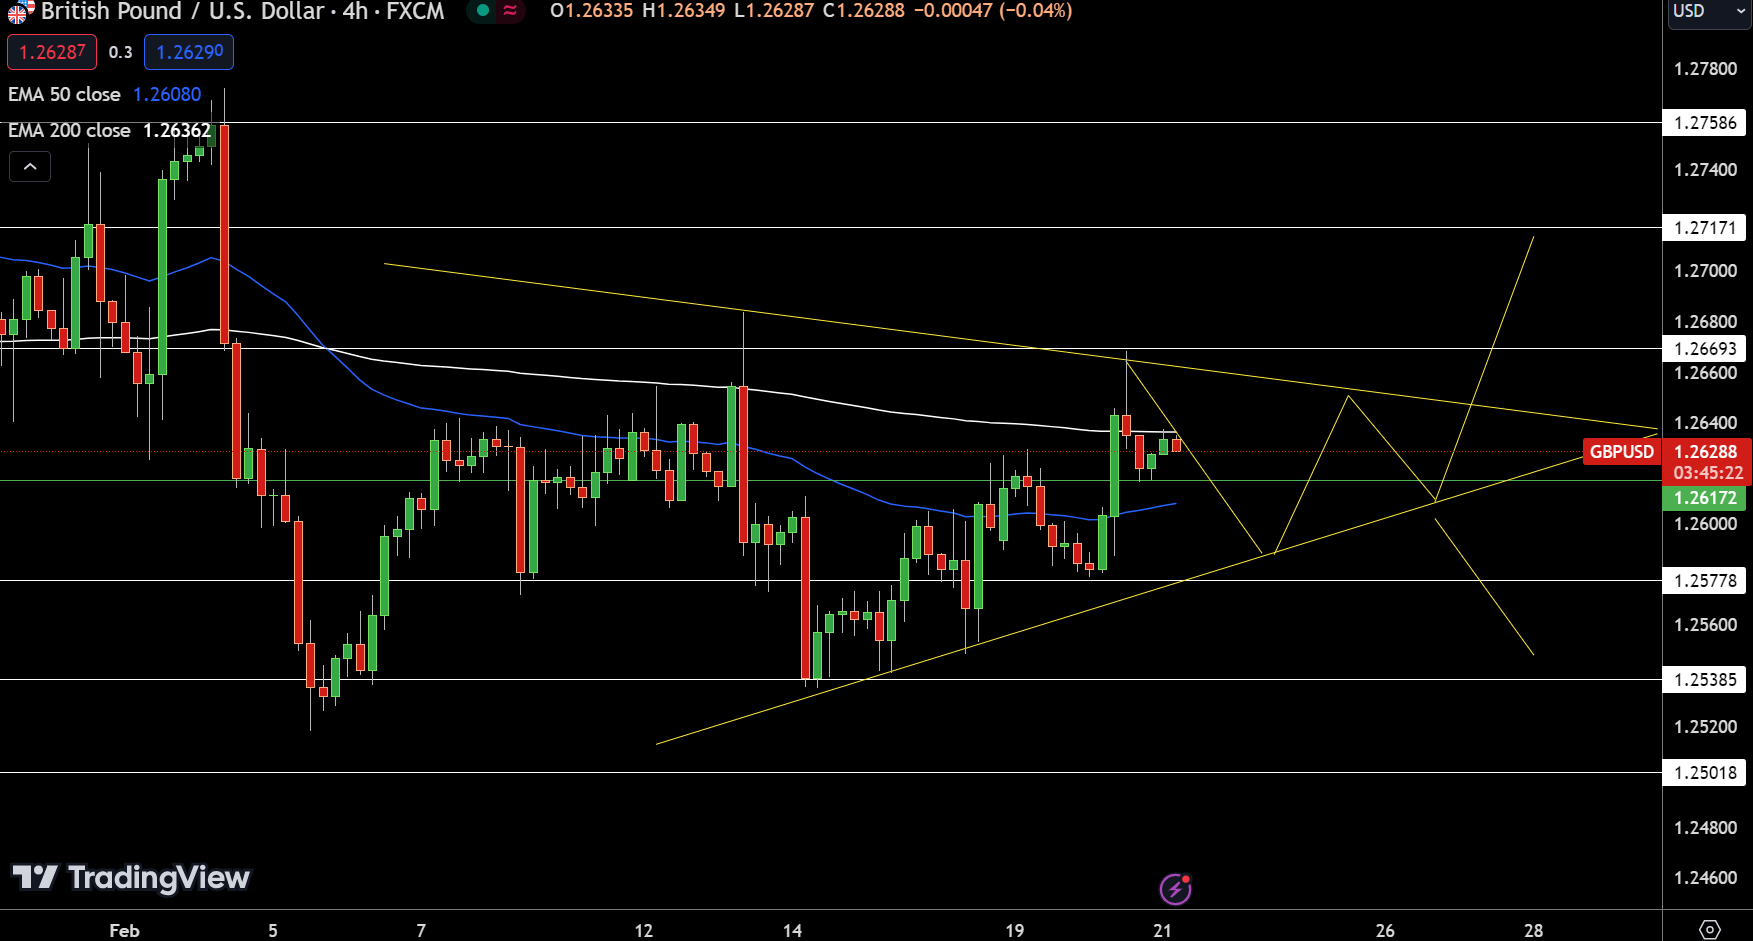Open the USD currency dropdown

click(x=1707, y=11)
